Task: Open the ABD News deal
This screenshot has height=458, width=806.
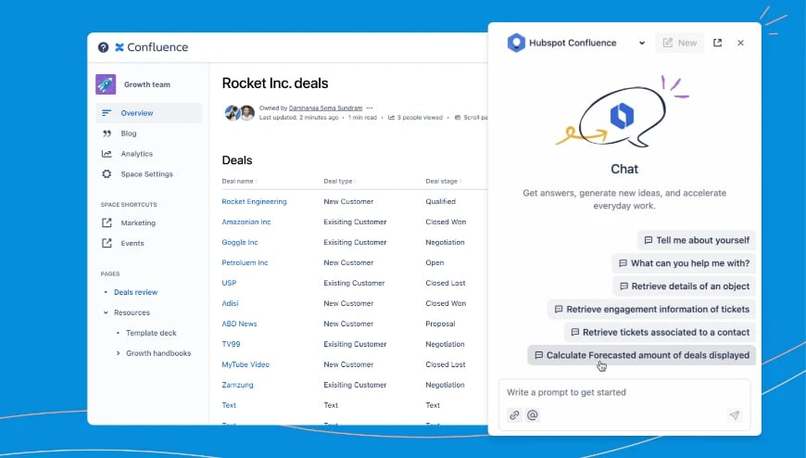Action: [x=239, y=324]
